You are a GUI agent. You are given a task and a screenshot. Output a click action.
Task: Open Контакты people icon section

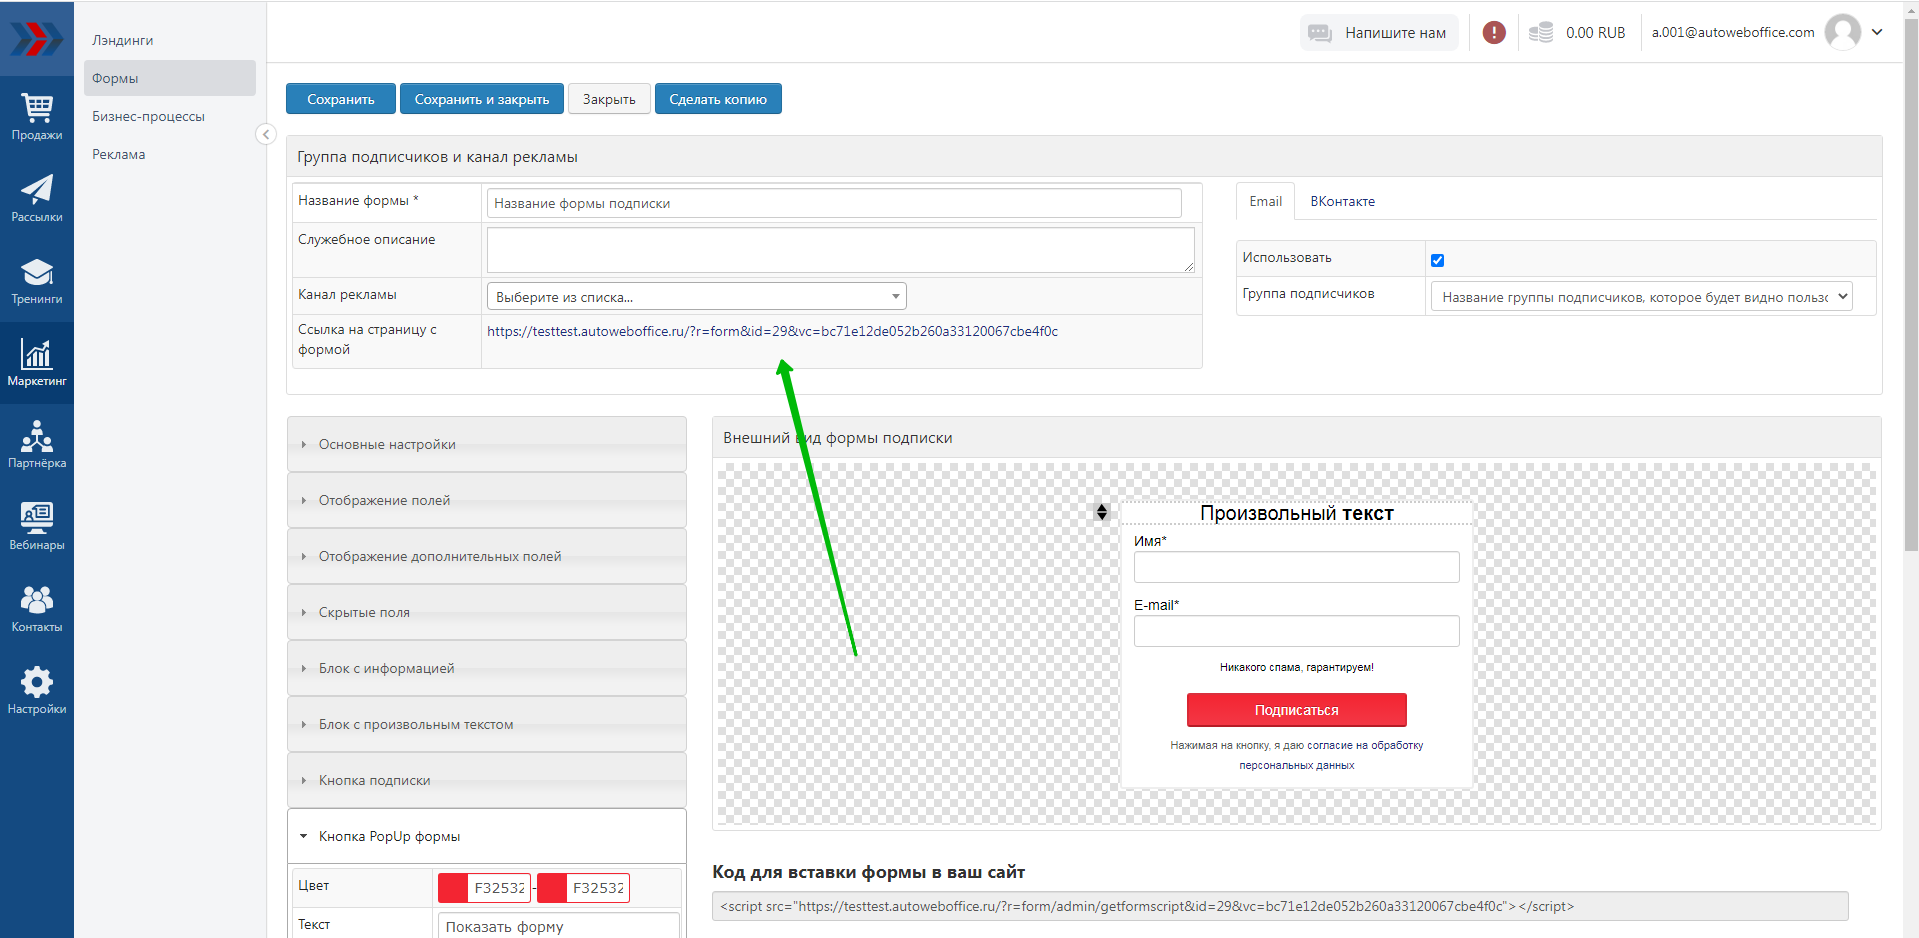pos(37,609)
